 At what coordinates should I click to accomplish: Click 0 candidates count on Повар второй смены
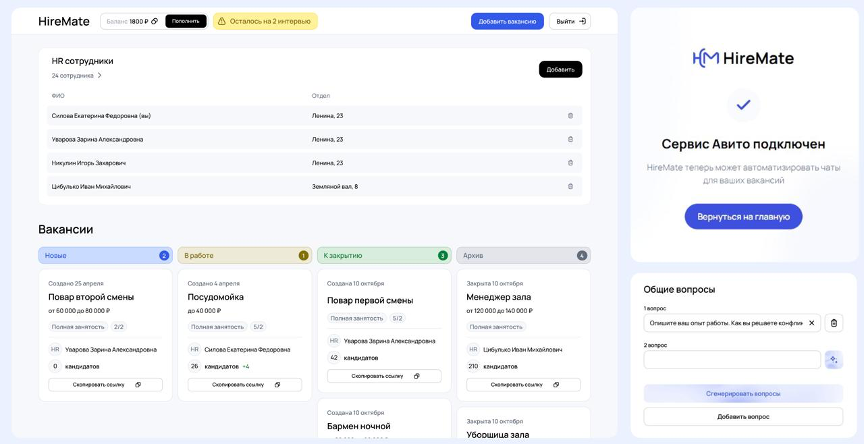click(55, 366)
